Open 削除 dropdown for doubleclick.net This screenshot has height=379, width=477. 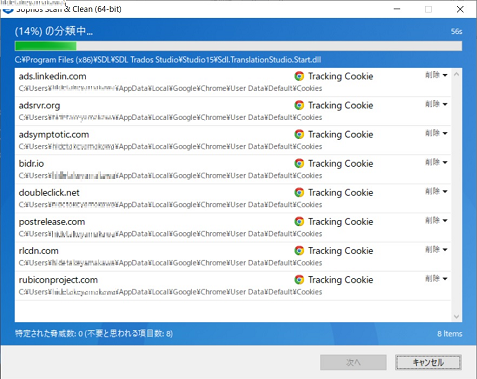pyautogui.click(x=436, y=191)
